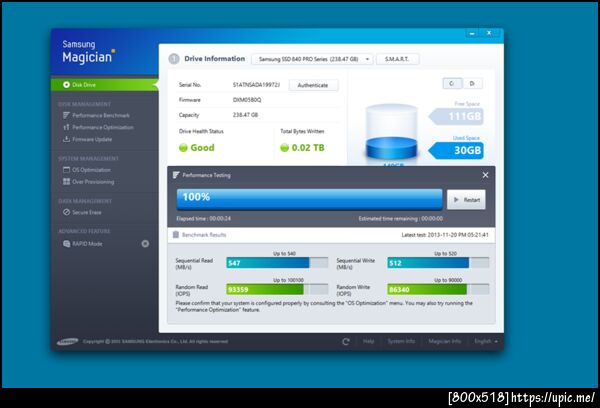This screenshot has width=600, height=408.
Task: Click the Benchmark Results clipboard icon
Action: [x=176, y=235]
